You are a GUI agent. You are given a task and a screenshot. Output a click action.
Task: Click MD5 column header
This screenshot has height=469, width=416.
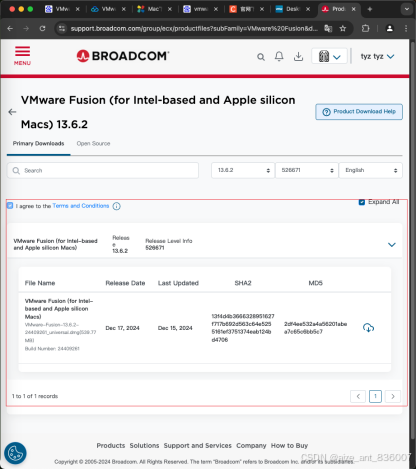[x=315, y=283]
